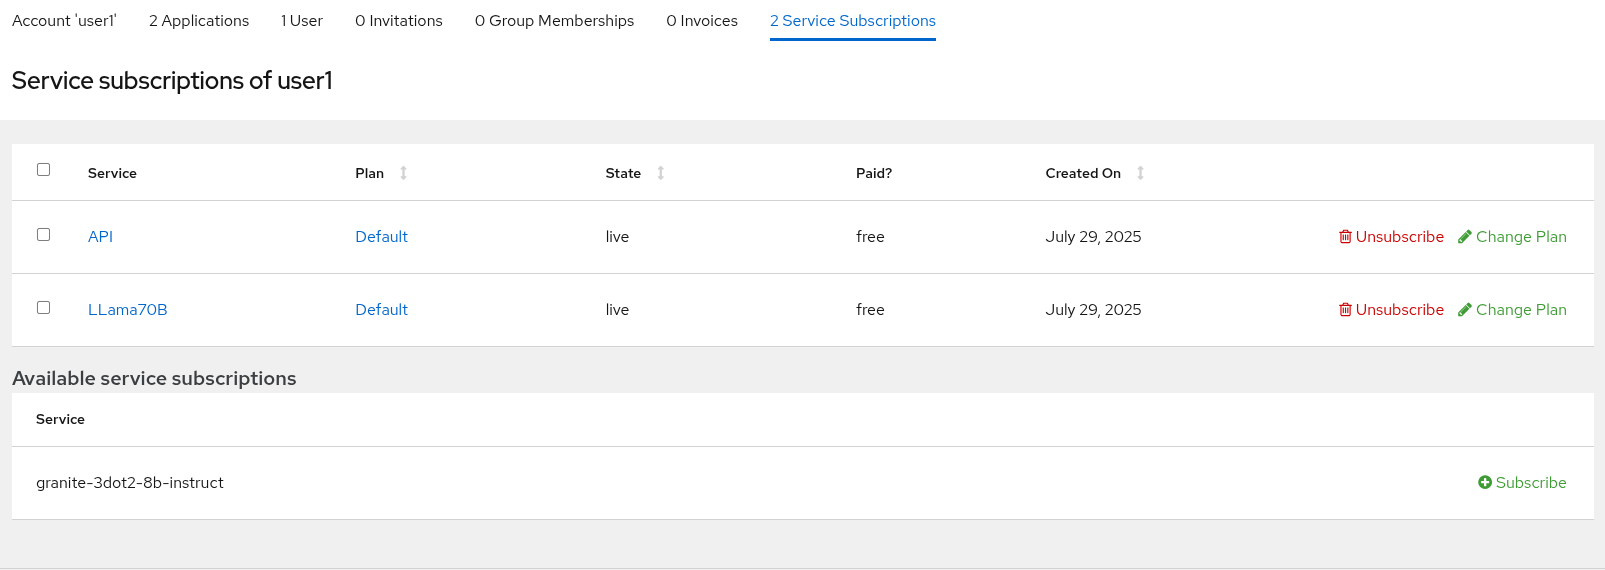Click trash icon in API row Unsubscribe
1605x570 pixels.
[x=1345, y=237]
